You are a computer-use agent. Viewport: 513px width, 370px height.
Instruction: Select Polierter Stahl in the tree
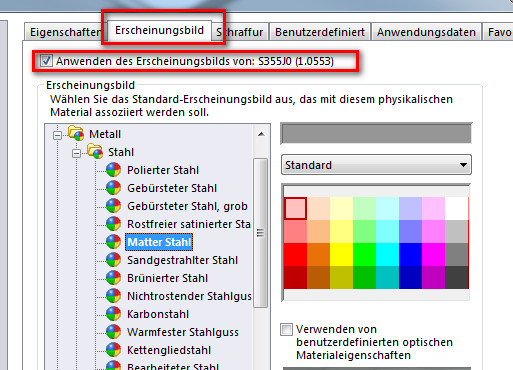[x=163, y=170]
